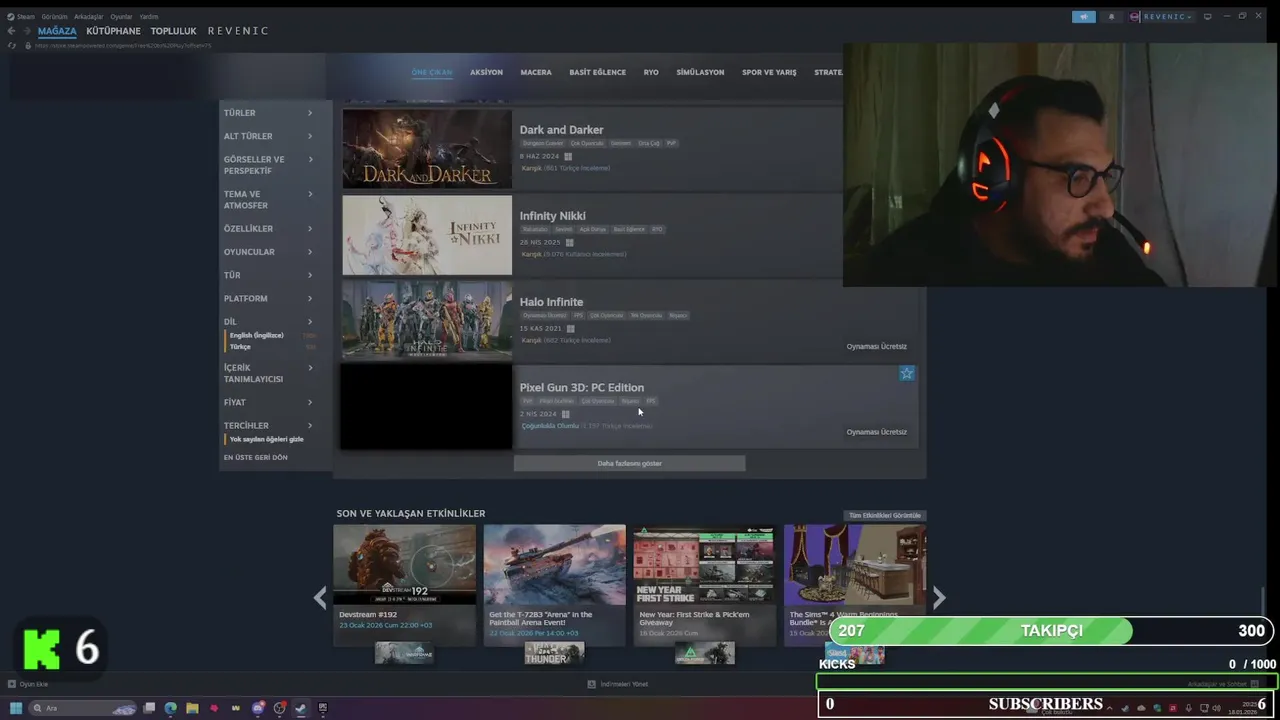Switch to Big Picture monitor icon
Image resolution: width=1280 pixels, height=720 pixels.
[1208, 16]
